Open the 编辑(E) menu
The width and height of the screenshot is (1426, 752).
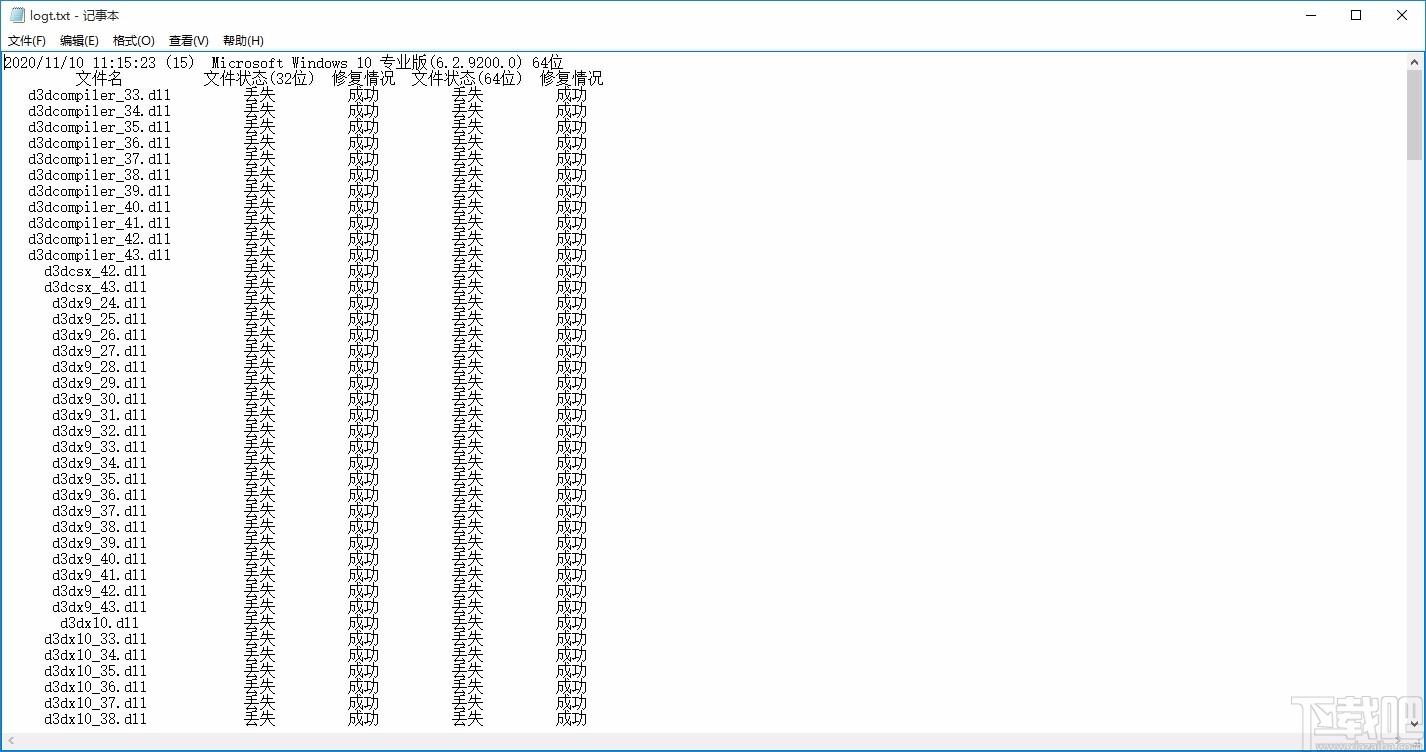pyautogui.click(x=79, y=41)
